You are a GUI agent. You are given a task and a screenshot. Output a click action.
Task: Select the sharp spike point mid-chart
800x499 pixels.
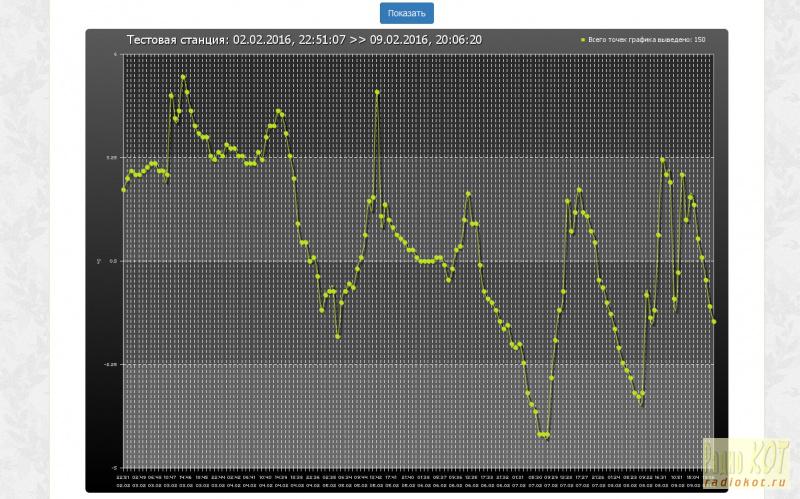pos(377,92)
